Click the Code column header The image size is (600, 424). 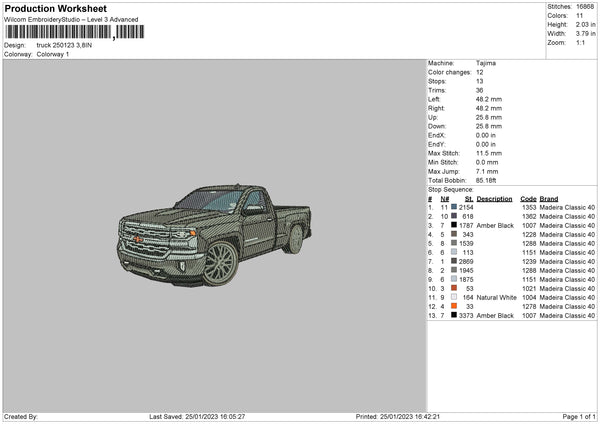pyautogui.click(x=529, y=198)
